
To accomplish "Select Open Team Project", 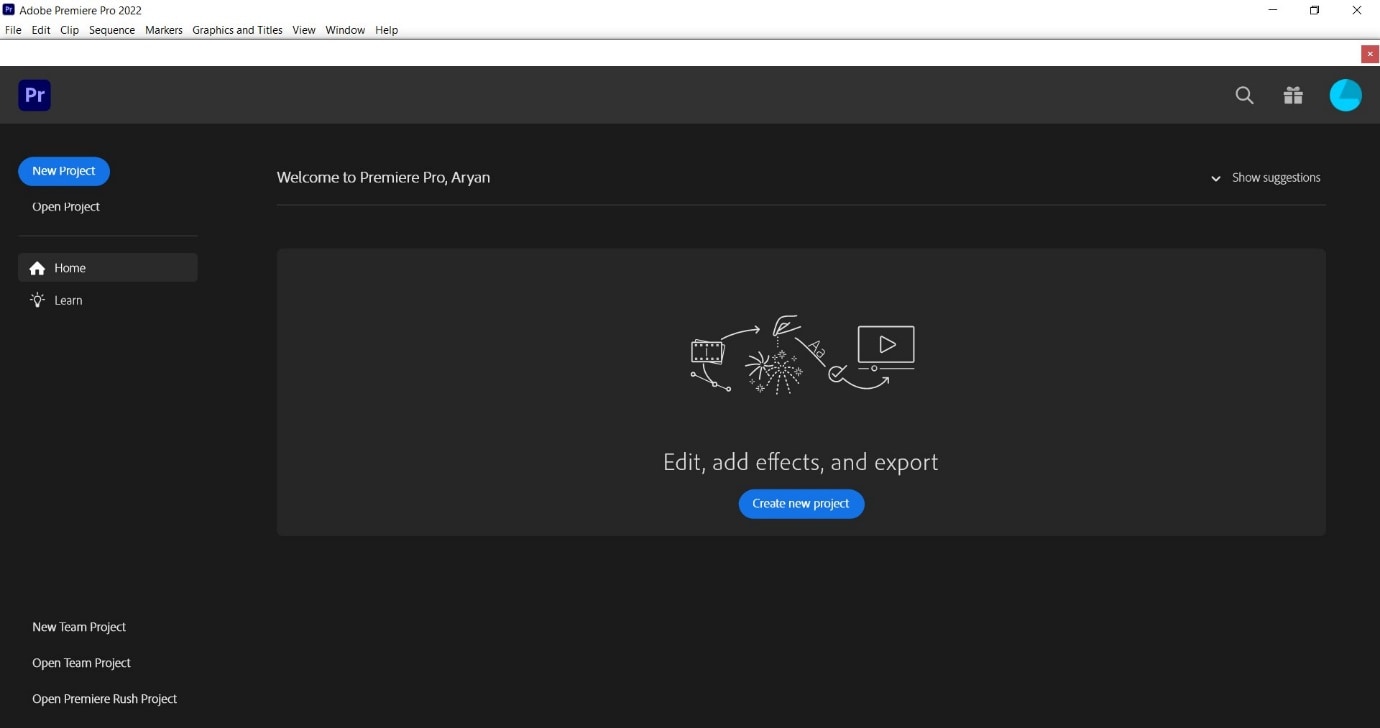I will click(x=81, y=663).
